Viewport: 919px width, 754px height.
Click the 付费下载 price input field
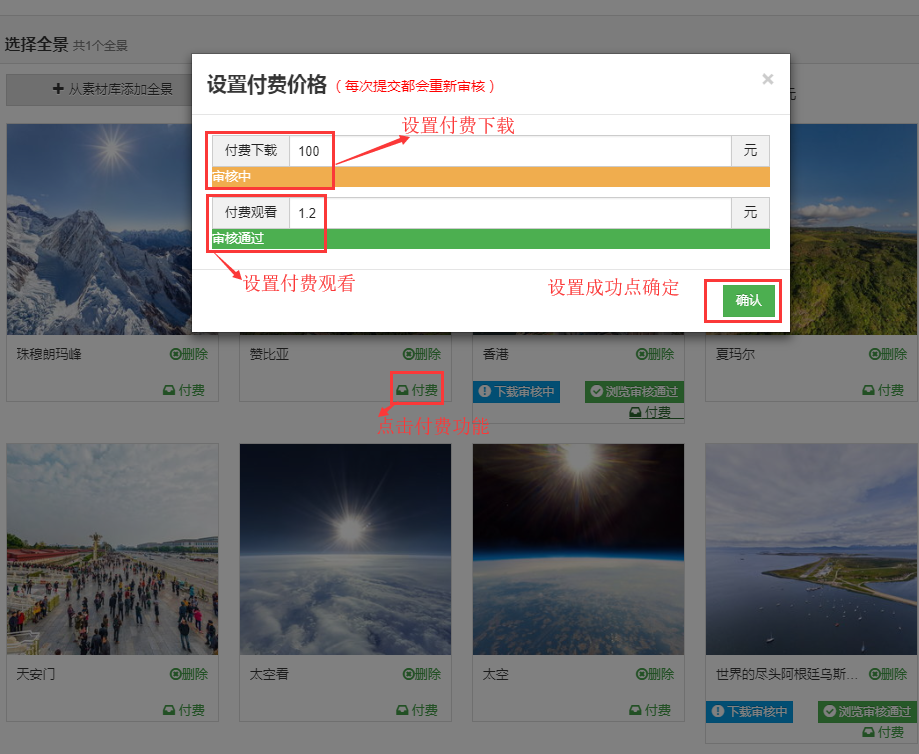(510, 151)
